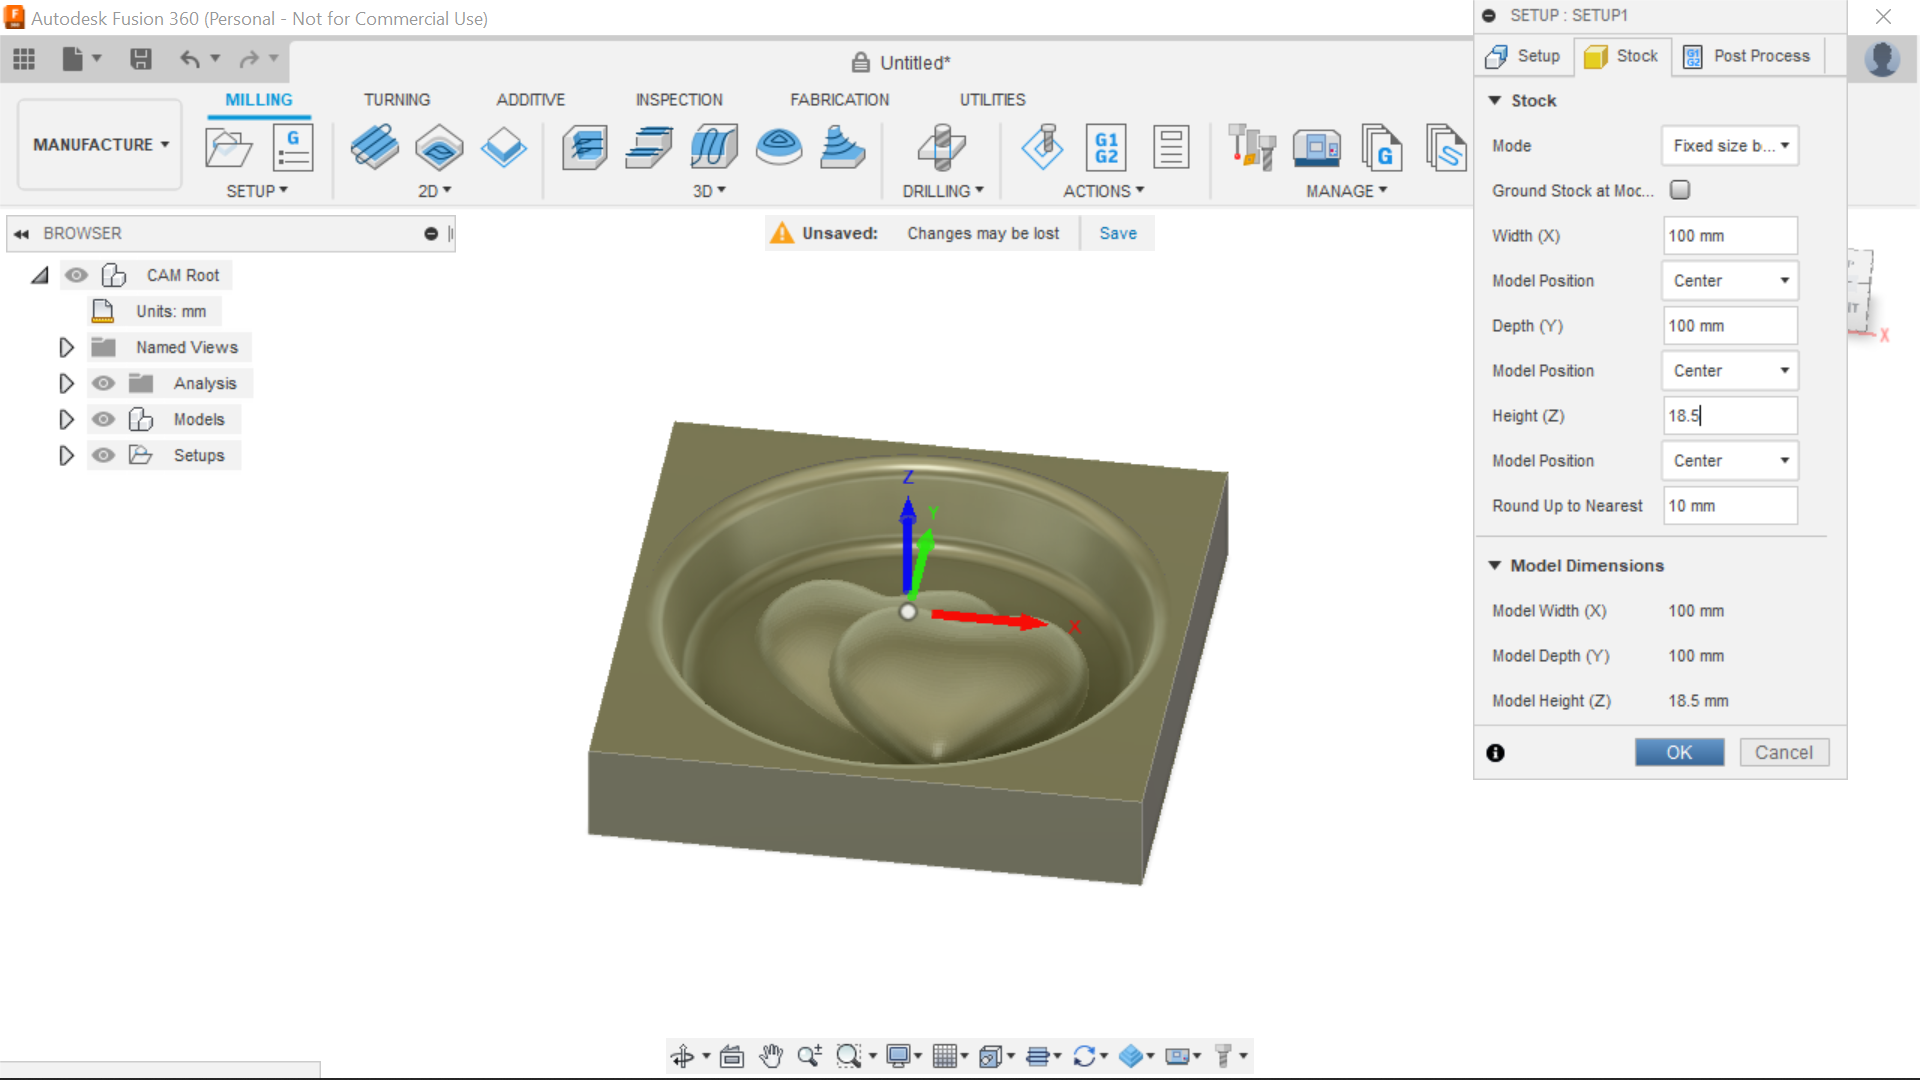1920x1080 pixels.
Task: Click the Simulate action icon
Action: [1043, 147]
